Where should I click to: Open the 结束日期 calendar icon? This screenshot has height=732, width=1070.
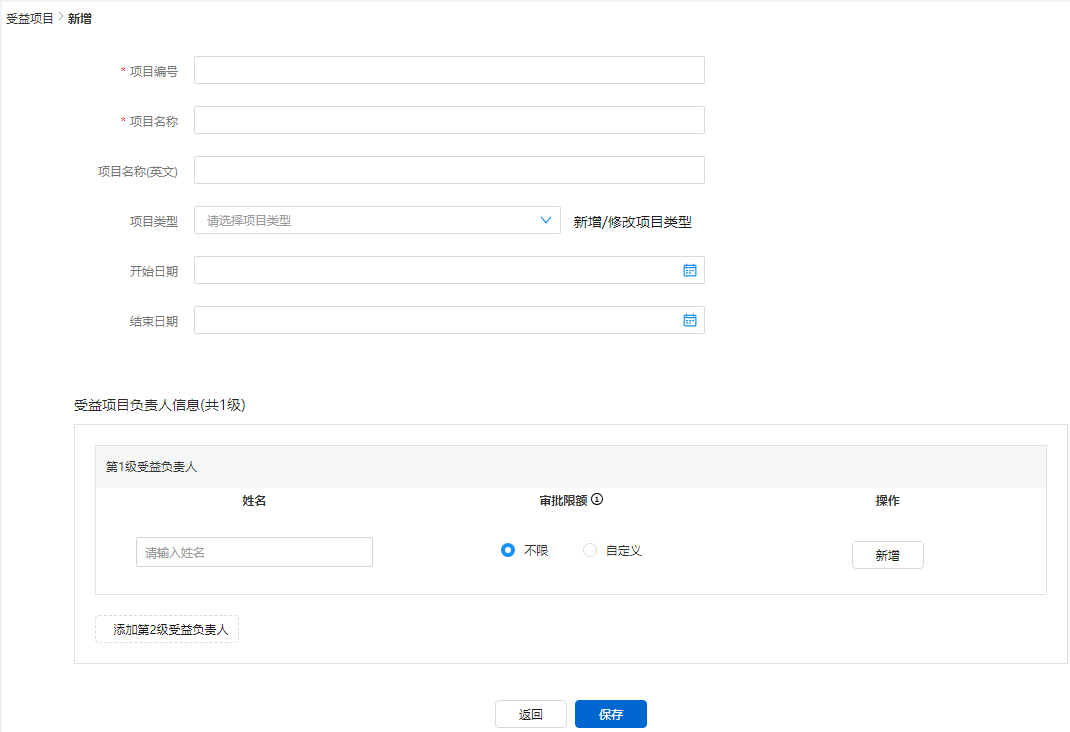pos(690,320)
